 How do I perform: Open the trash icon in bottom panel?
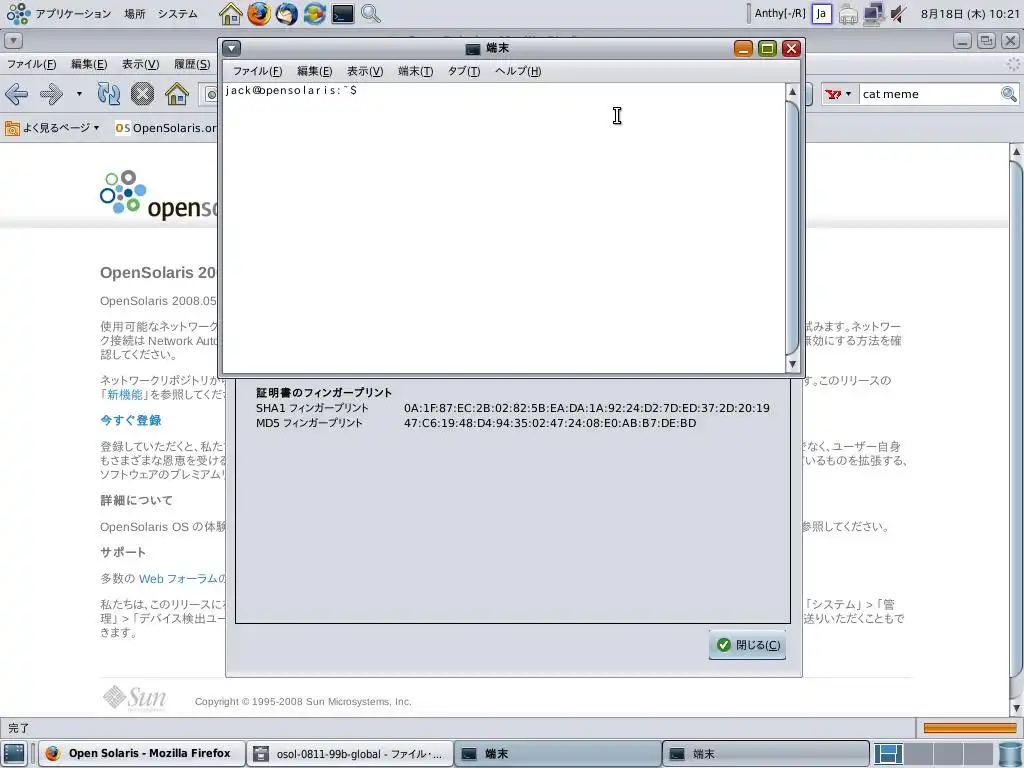(x=1009, y=754)
